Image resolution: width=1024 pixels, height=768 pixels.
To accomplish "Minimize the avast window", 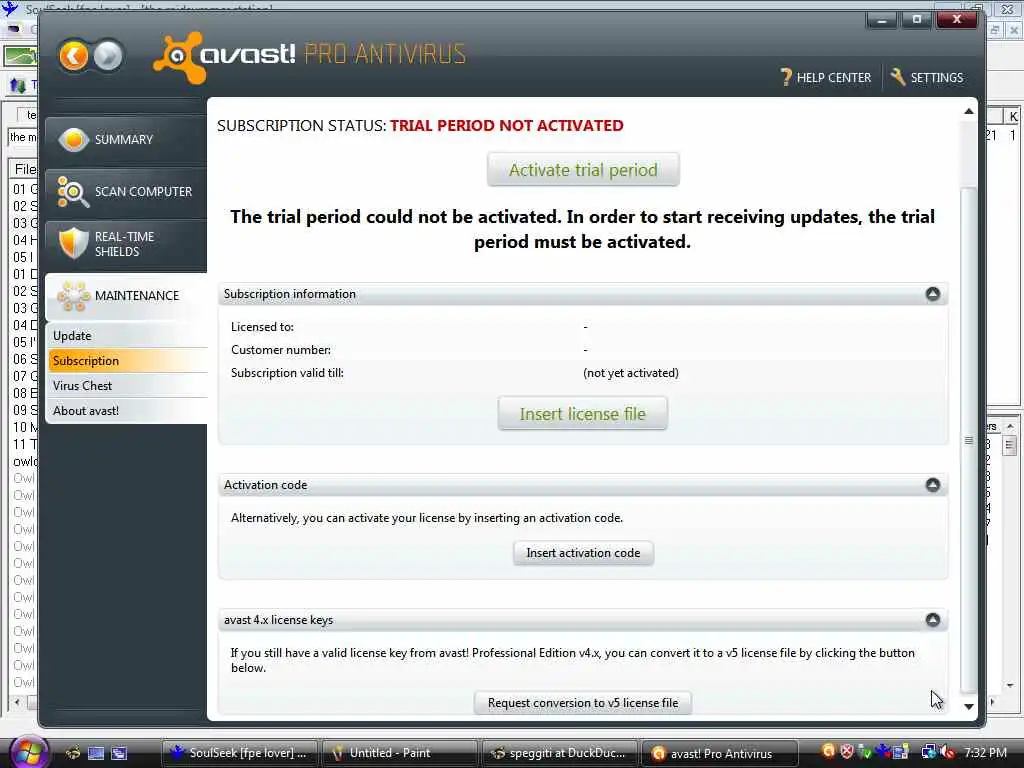I will tap(882, 20).
